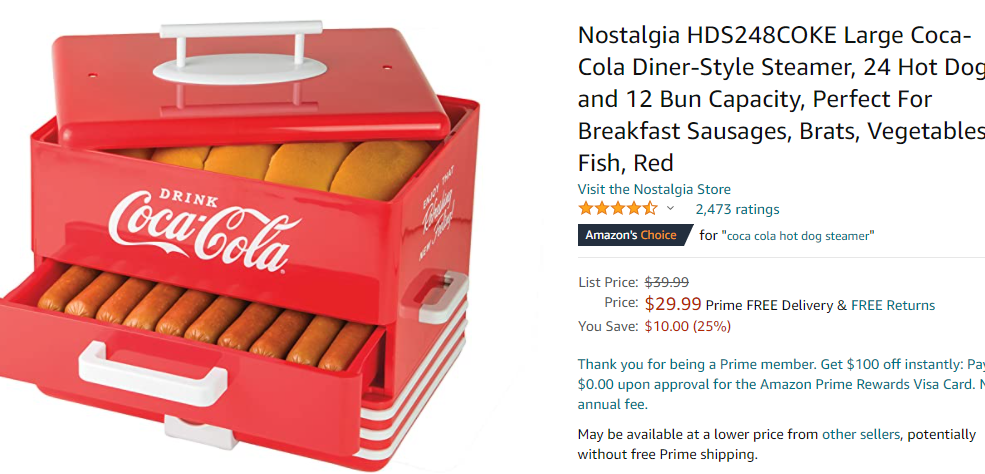
Task: Open "coca cola hot dog steamer" search link
Action: point(799,235)
